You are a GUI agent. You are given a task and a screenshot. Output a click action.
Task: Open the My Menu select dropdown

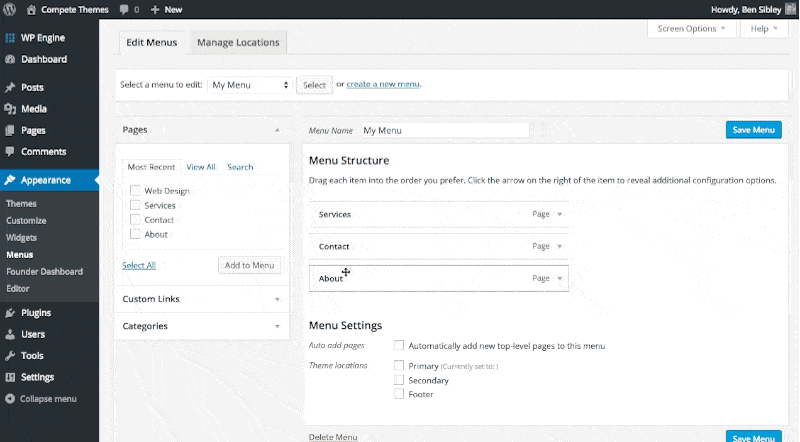click(x=250, y=85)
